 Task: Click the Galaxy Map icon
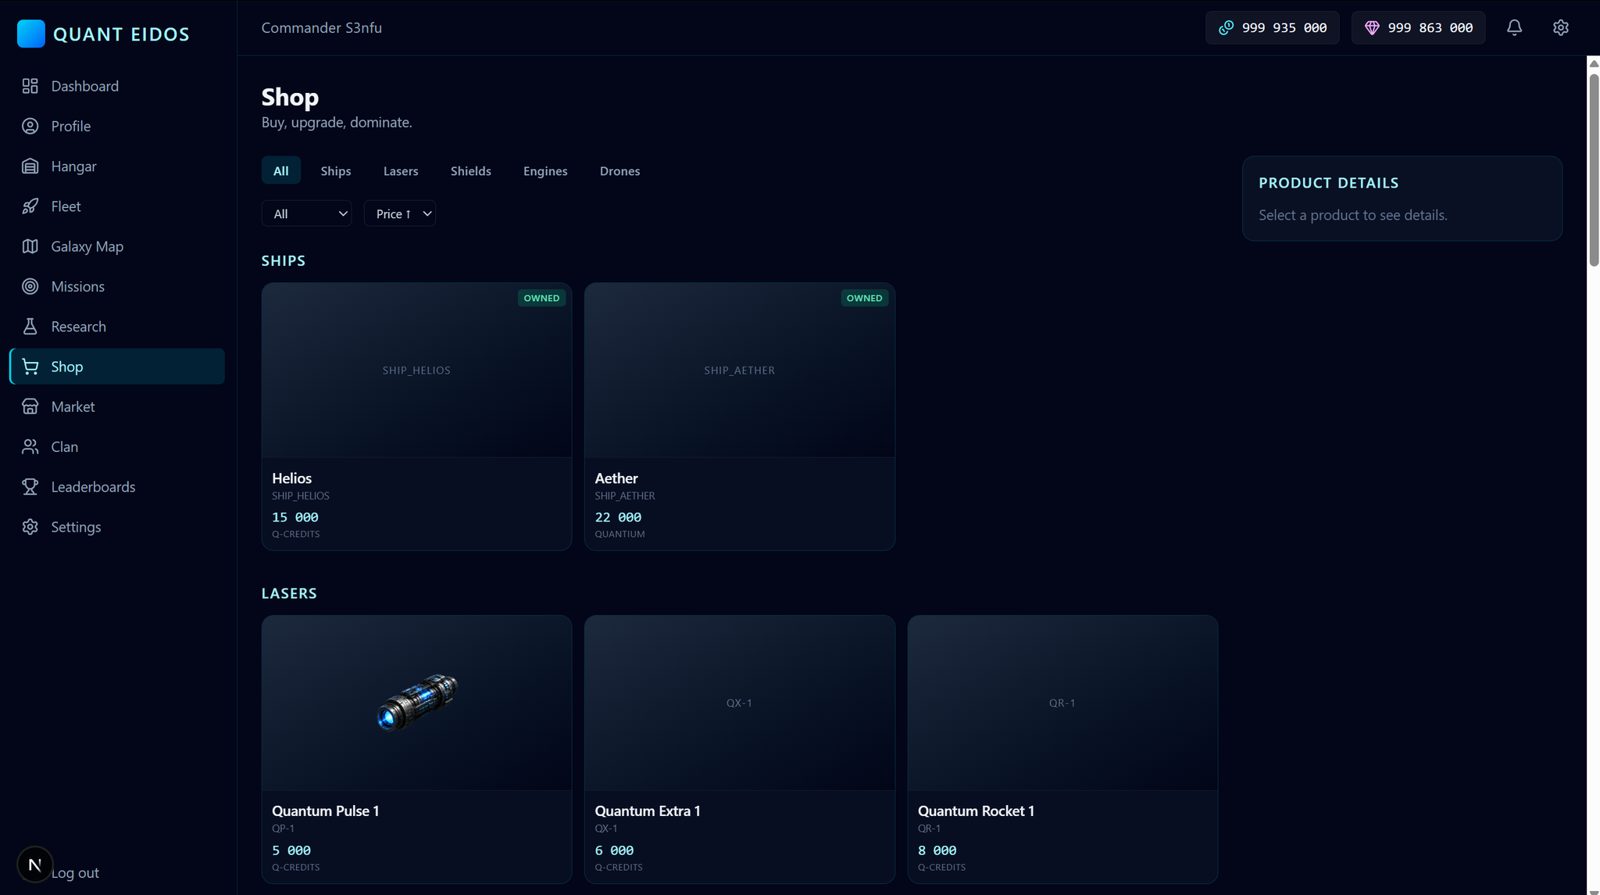coord(30,246)
